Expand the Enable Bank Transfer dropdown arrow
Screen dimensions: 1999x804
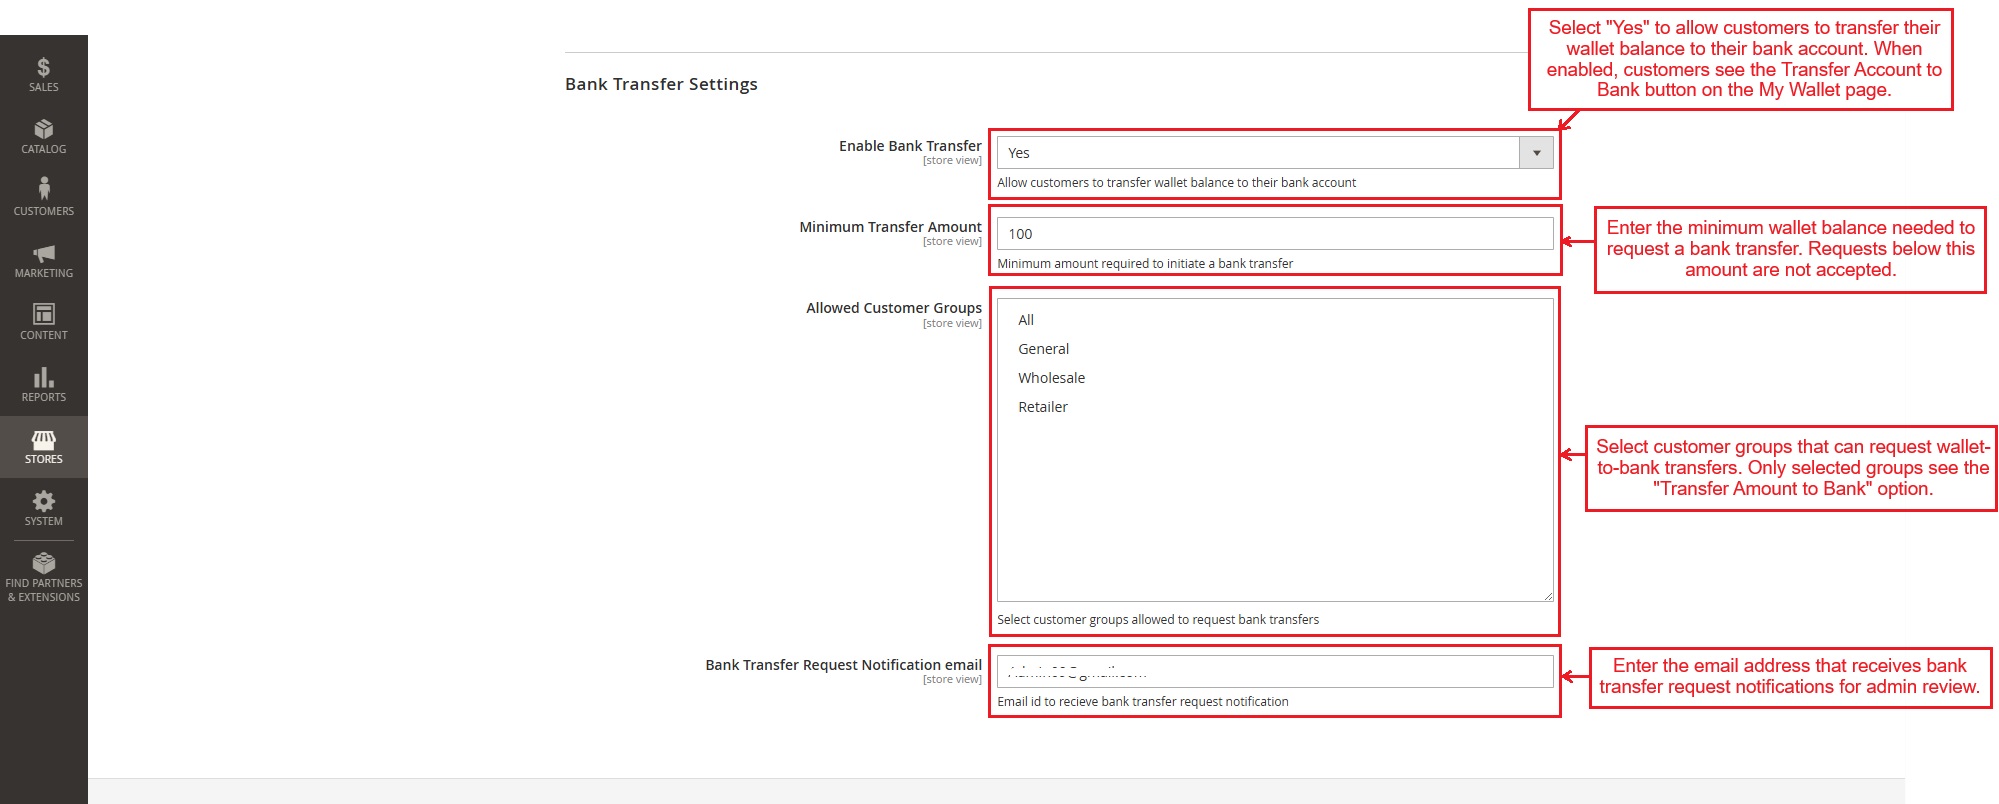1536,153
